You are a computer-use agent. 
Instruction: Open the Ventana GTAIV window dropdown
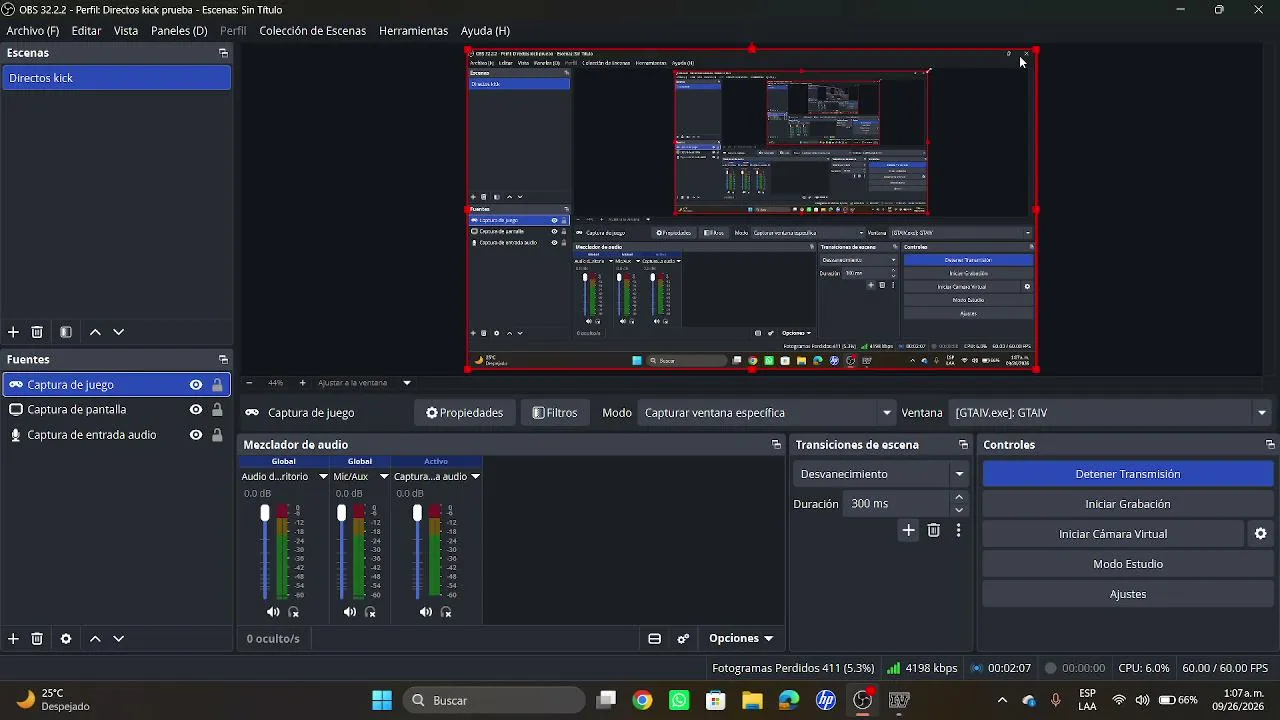(1110, 413)
